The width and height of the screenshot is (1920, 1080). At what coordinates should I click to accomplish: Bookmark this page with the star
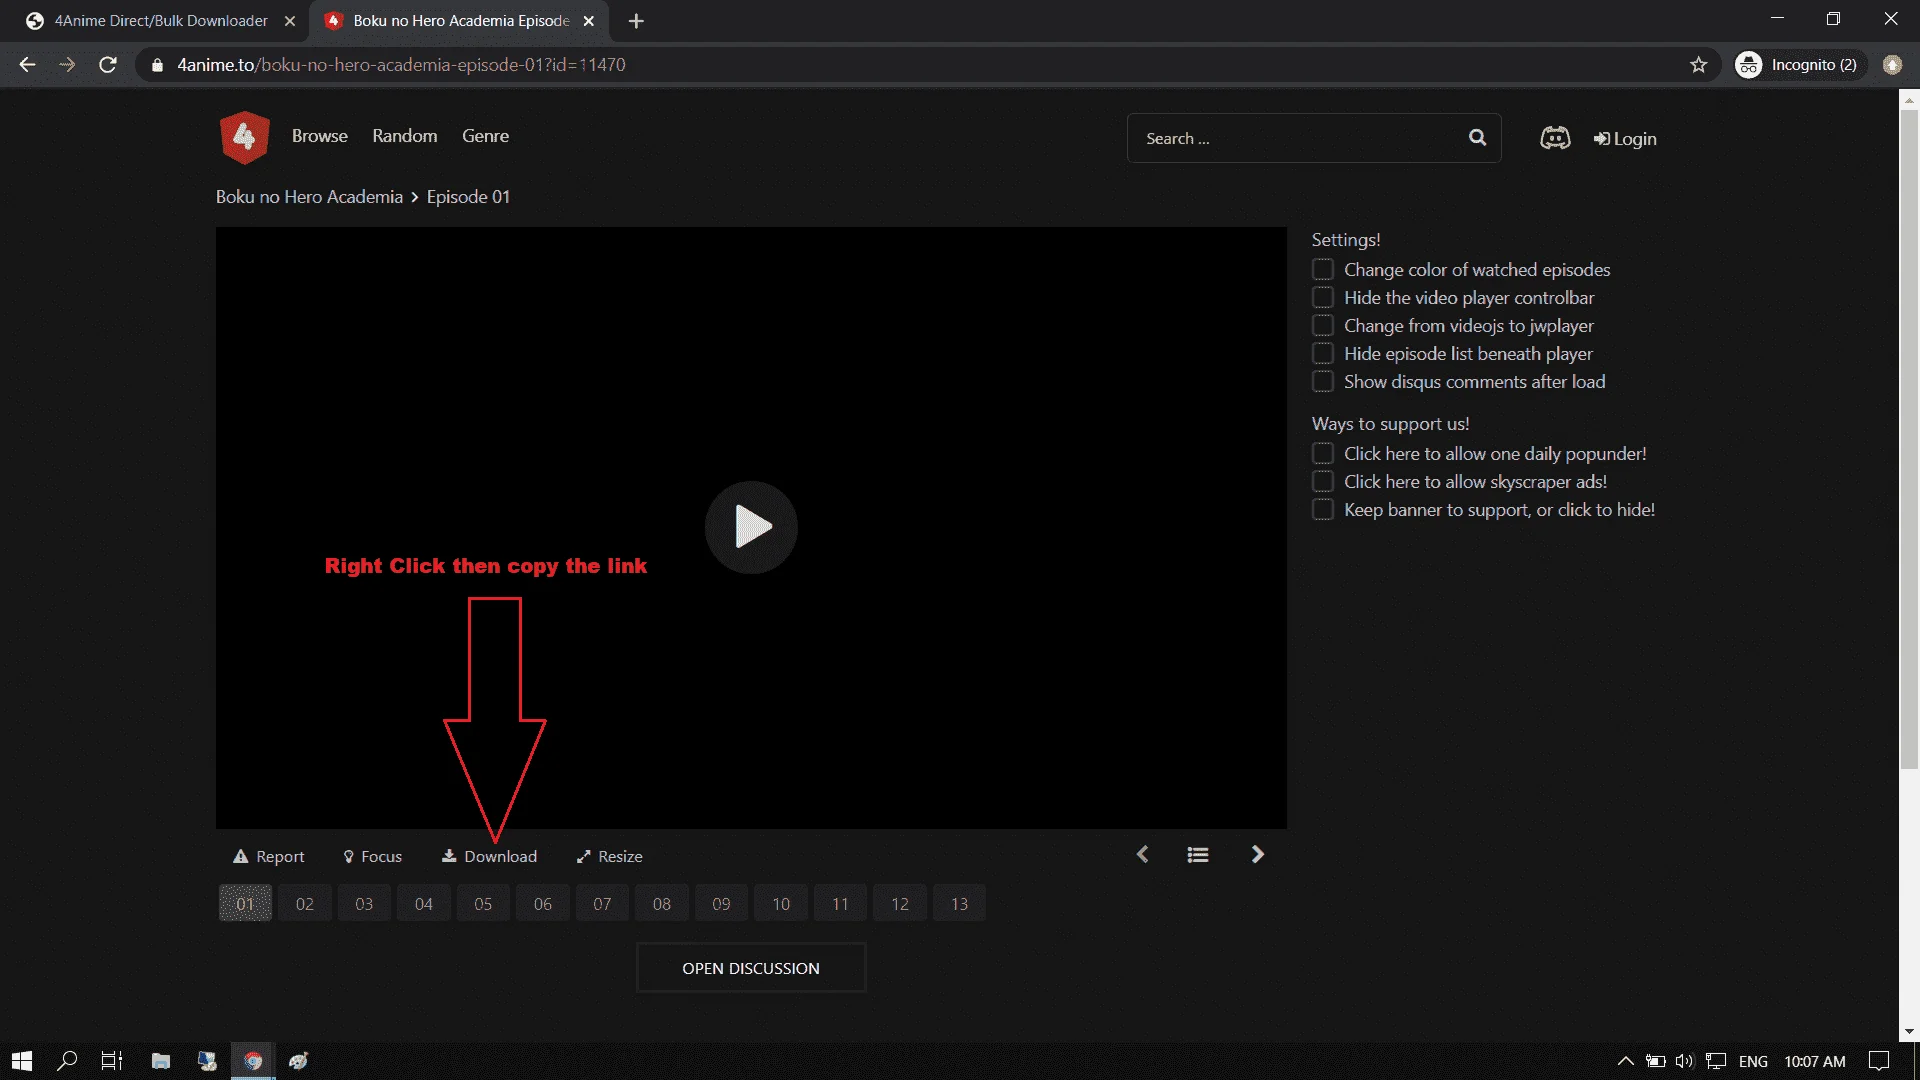[1698, 65]
